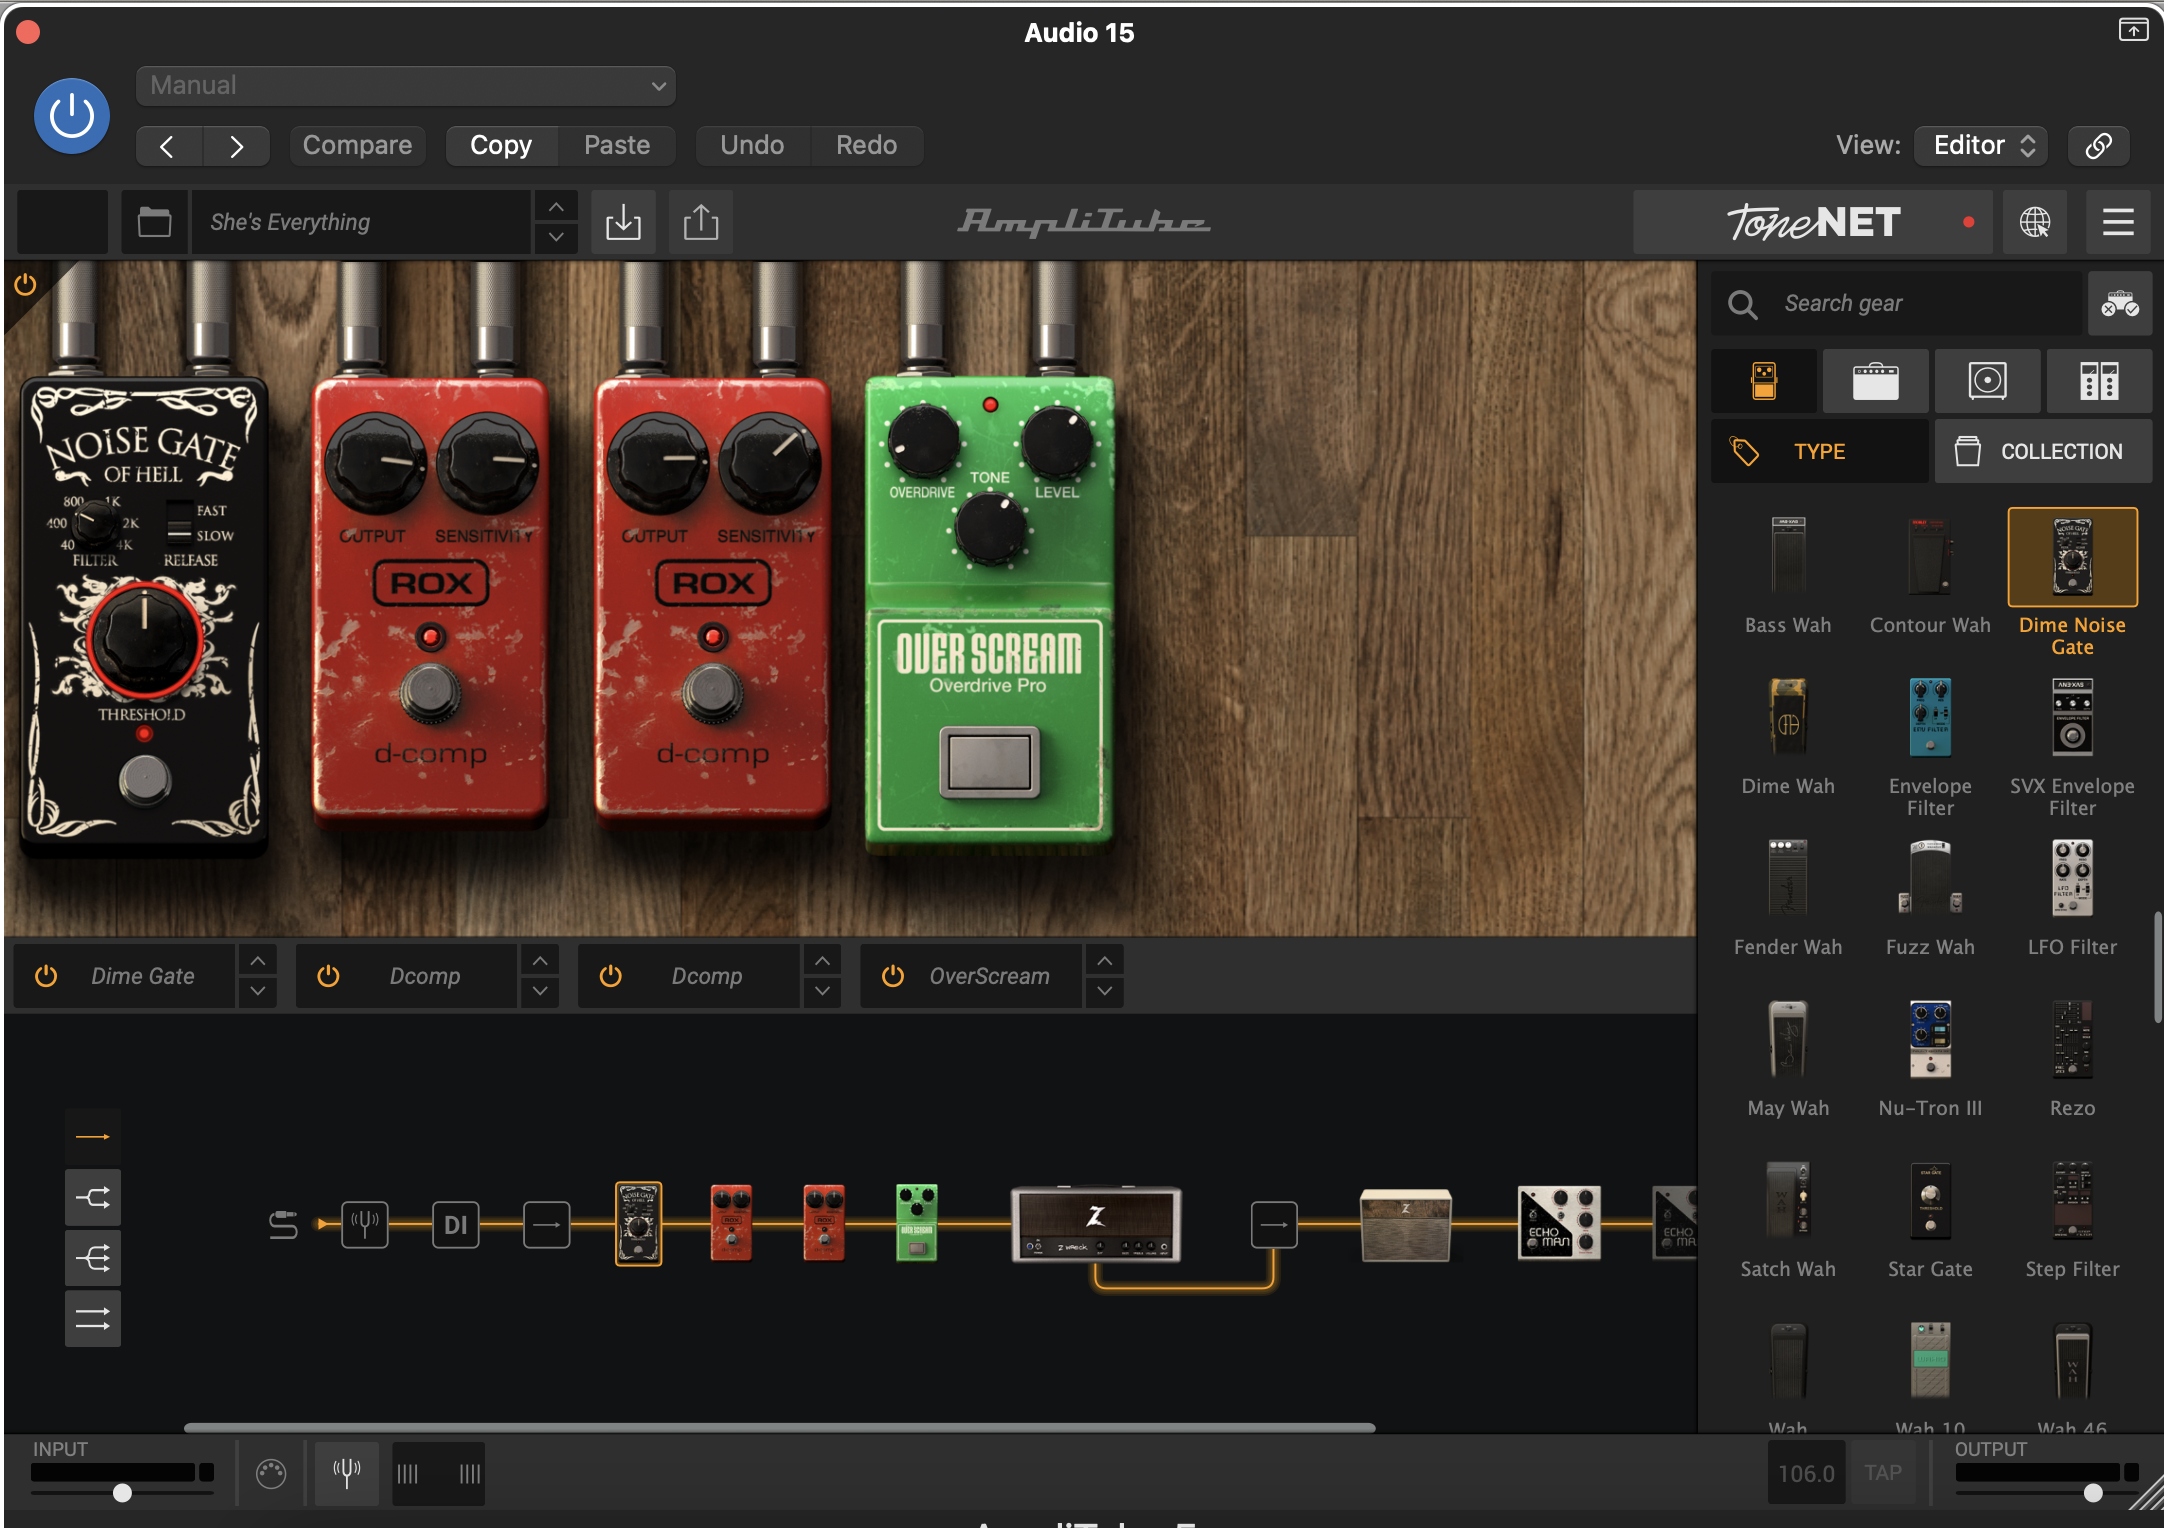The image size is (2164, 1528).
Task: Click the link chain icon
Action: [2098, 146]
